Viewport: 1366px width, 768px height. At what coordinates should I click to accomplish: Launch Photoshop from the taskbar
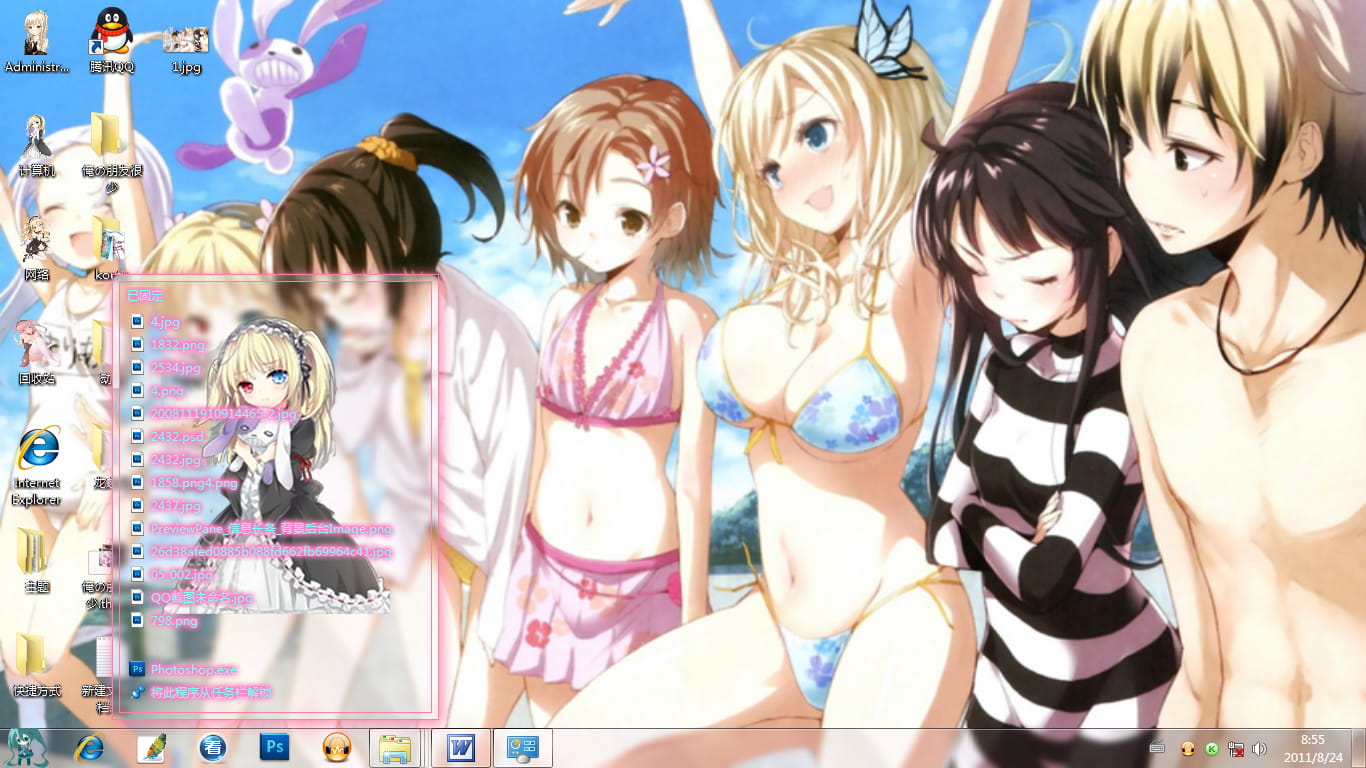pyautogui.click(x=274, y=747)
